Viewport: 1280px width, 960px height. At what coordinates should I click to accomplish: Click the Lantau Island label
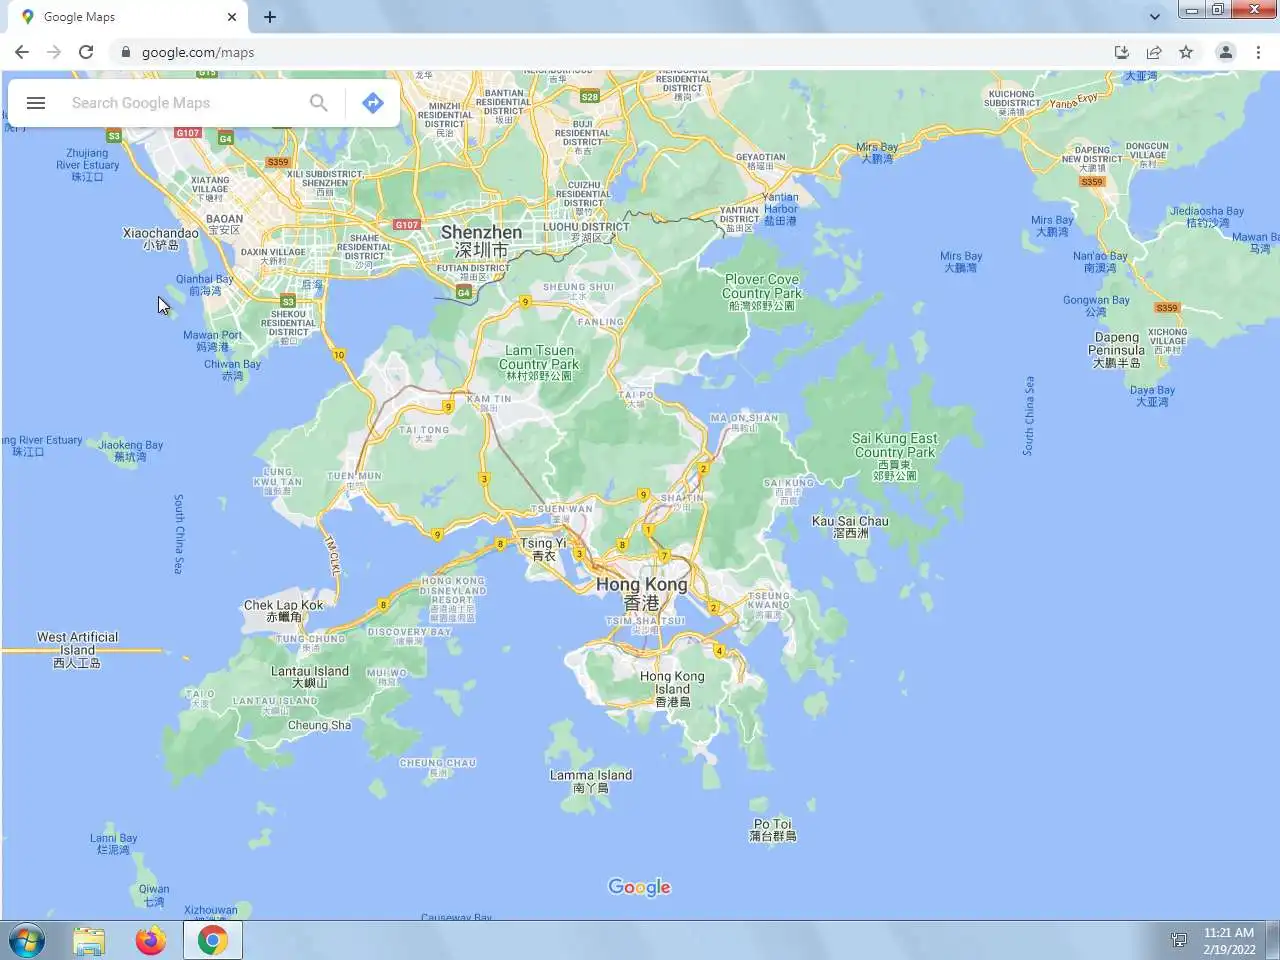(310, 677)
